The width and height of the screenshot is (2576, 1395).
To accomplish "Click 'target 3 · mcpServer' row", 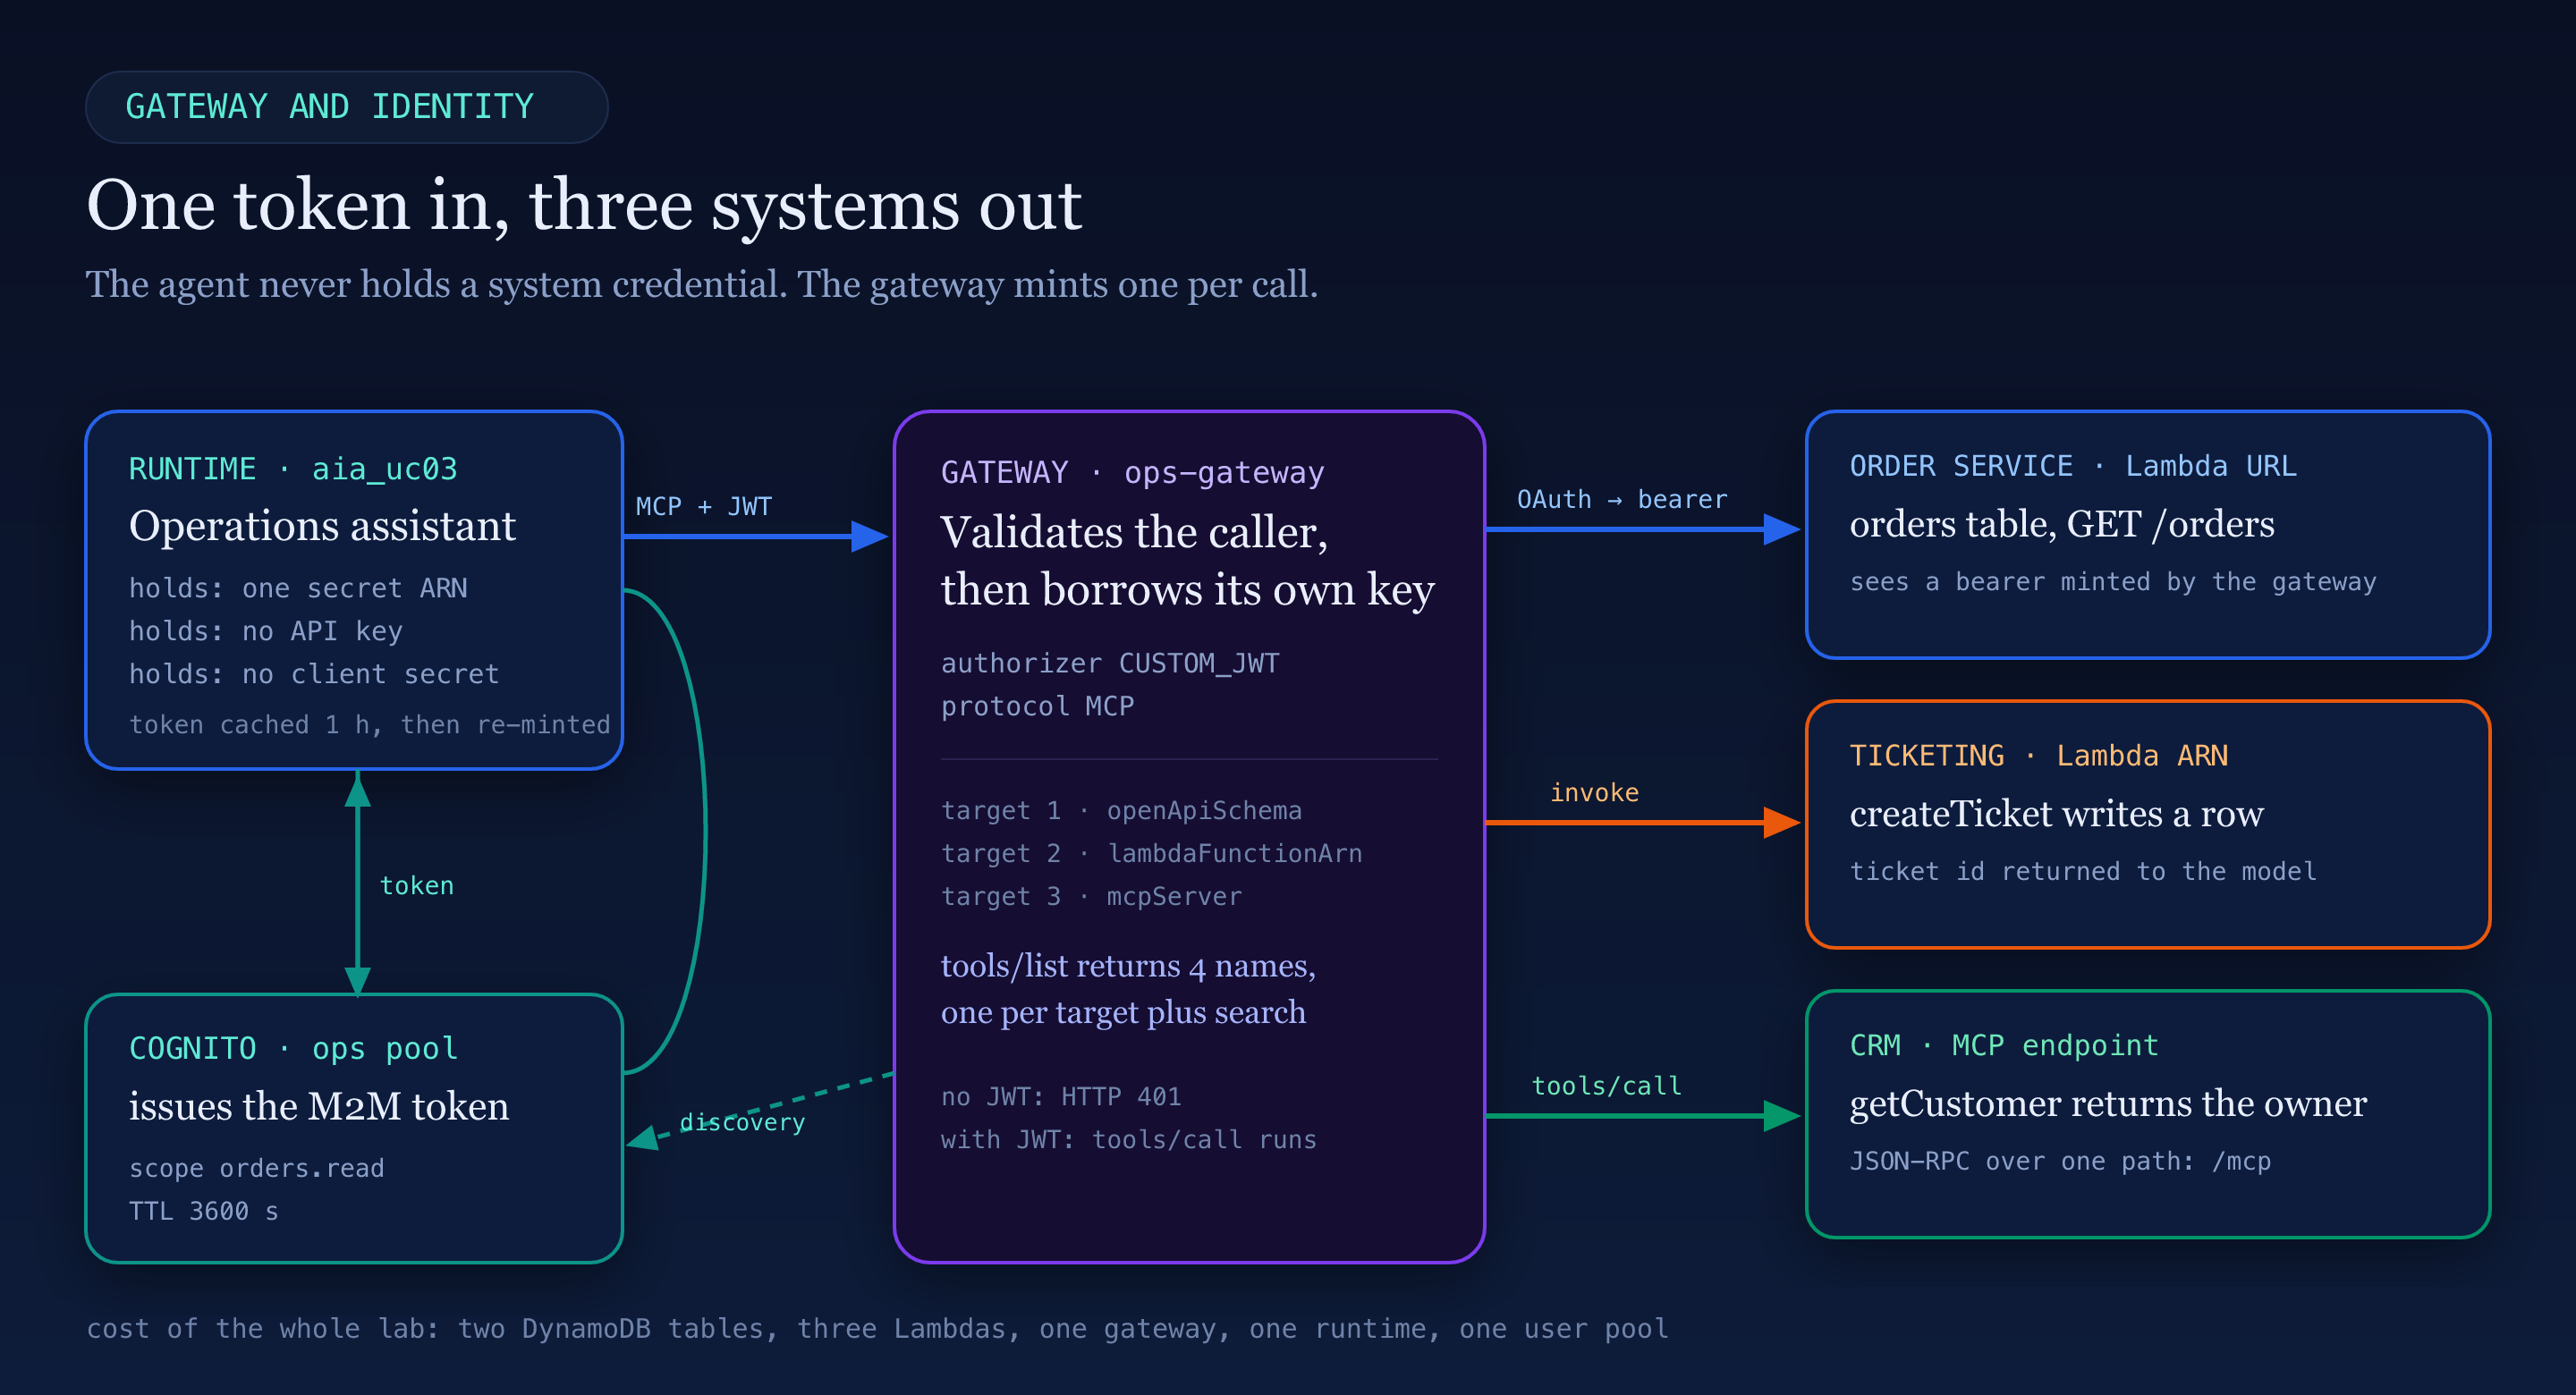I will [1091, 896].
